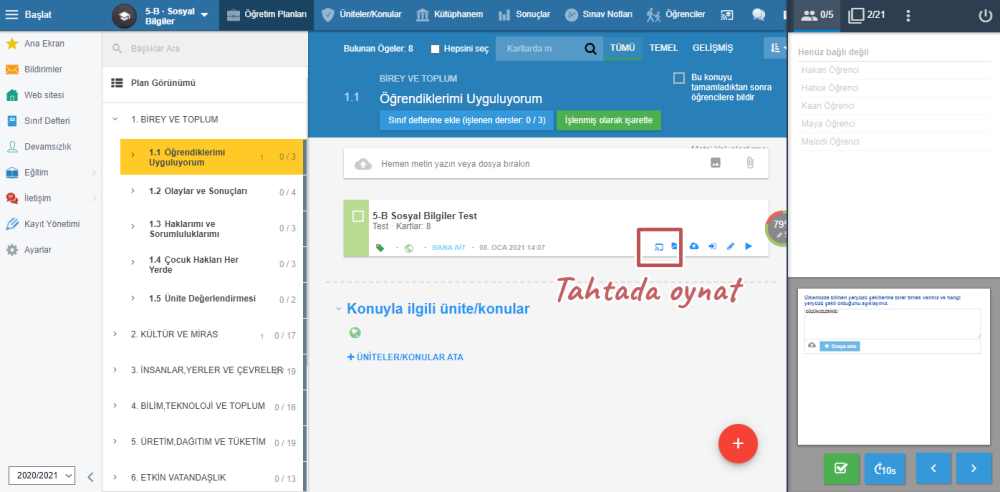The height and width of the screenshot is (492, 1000).
Task: Select the 5-B Sosyal Bilgiler Test checkbox
Action: (358, 216)
